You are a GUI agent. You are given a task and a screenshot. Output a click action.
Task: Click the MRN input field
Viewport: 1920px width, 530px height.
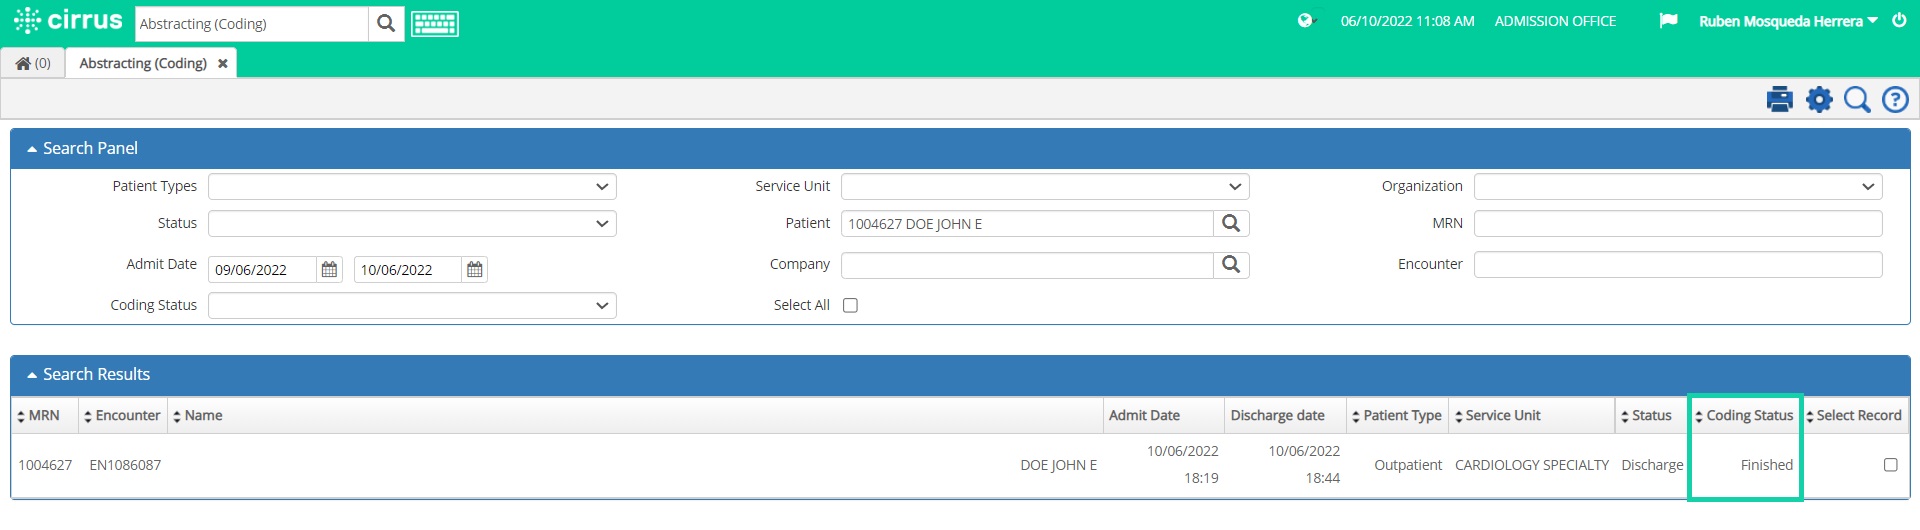point(1677,224)
